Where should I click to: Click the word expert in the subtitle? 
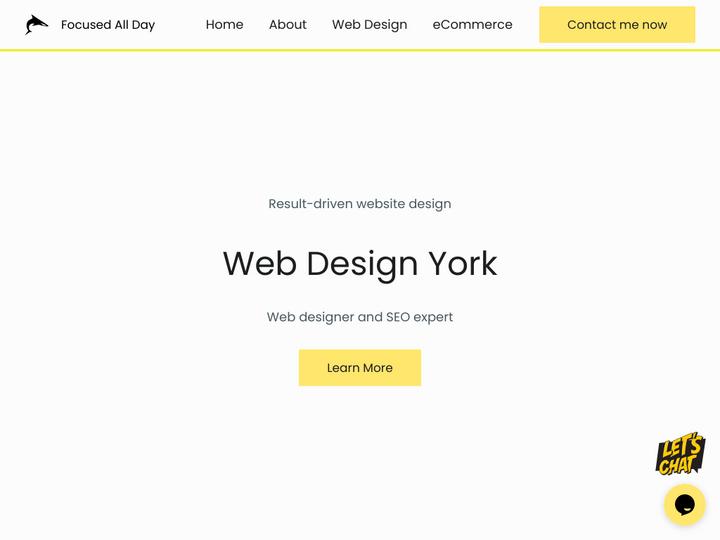pyautogui.click(x=433, y=317)
